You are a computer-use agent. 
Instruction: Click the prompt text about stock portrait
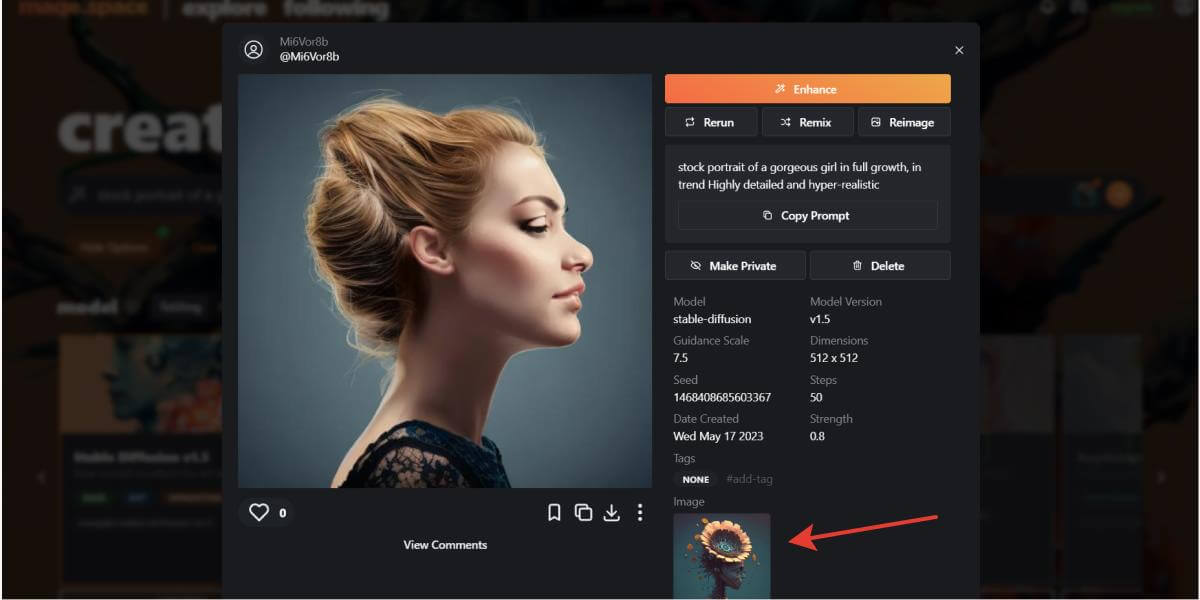[800, 176]
